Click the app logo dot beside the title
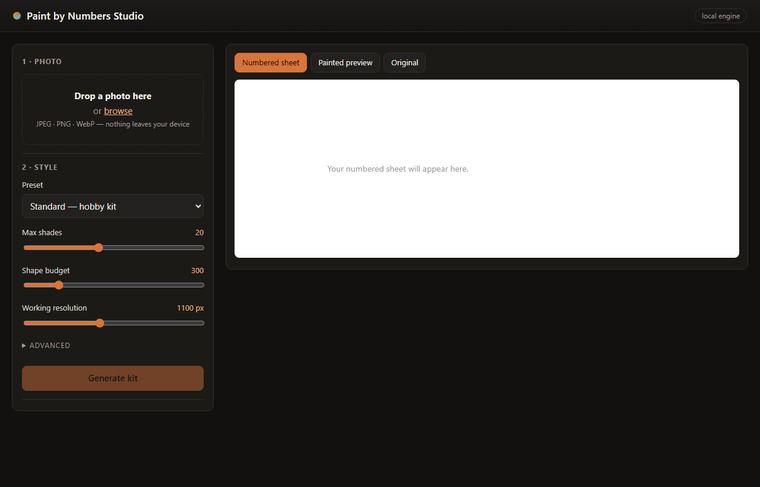The image size is (760, 487). (x=17, y=16)
